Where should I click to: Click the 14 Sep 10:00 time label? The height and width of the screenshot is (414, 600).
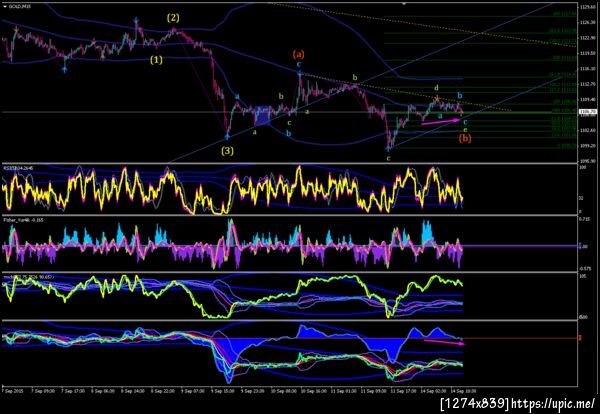(x=462, y=391)
